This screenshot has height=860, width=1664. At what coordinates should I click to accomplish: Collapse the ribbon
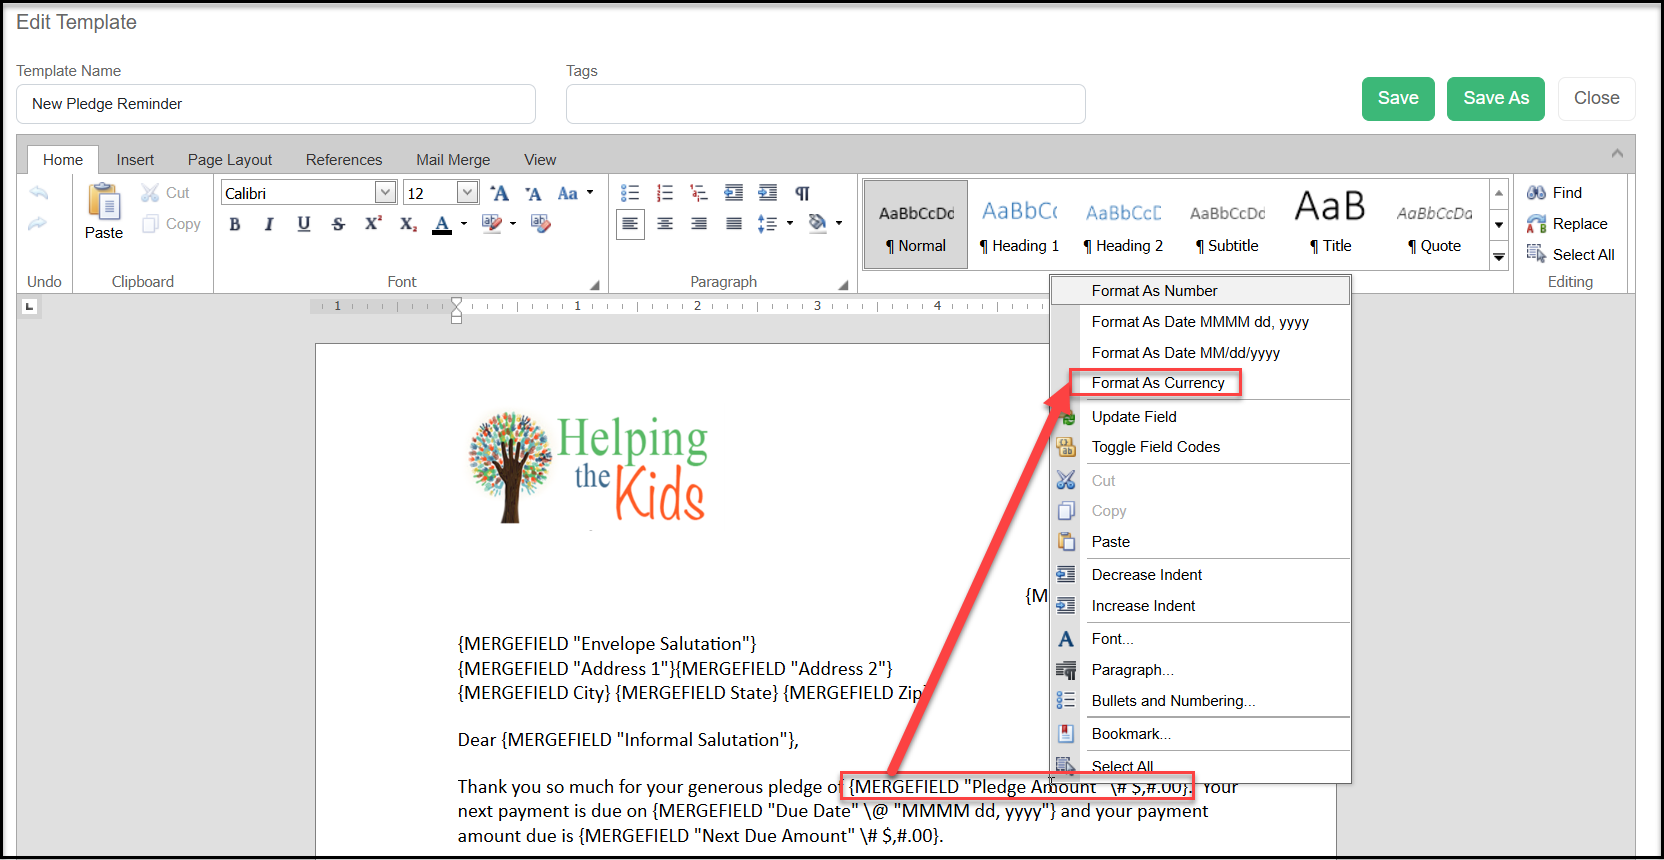(1617, 153)
